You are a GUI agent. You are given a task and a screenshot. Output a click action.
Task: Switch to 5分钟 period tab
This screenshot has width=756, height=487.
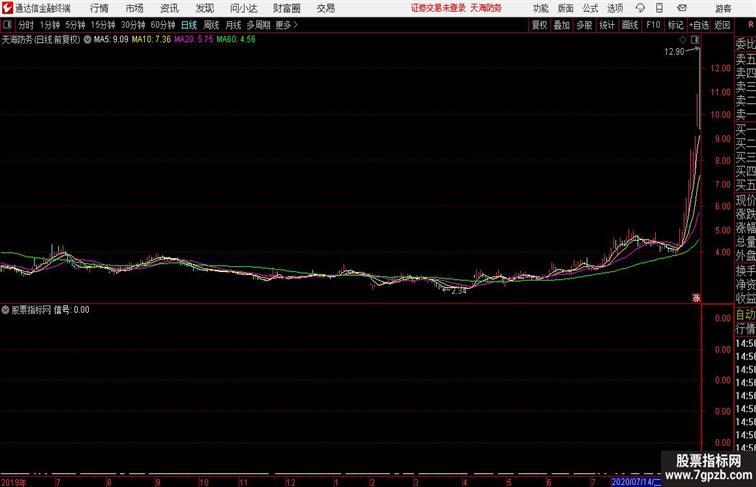[75, 25]
